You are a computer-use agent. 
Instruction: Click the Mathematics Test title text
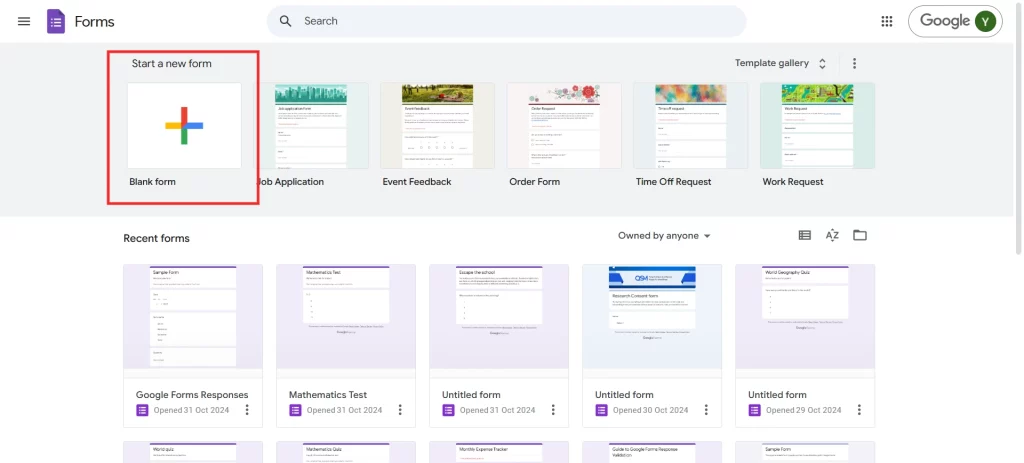[x=328, y=394]
